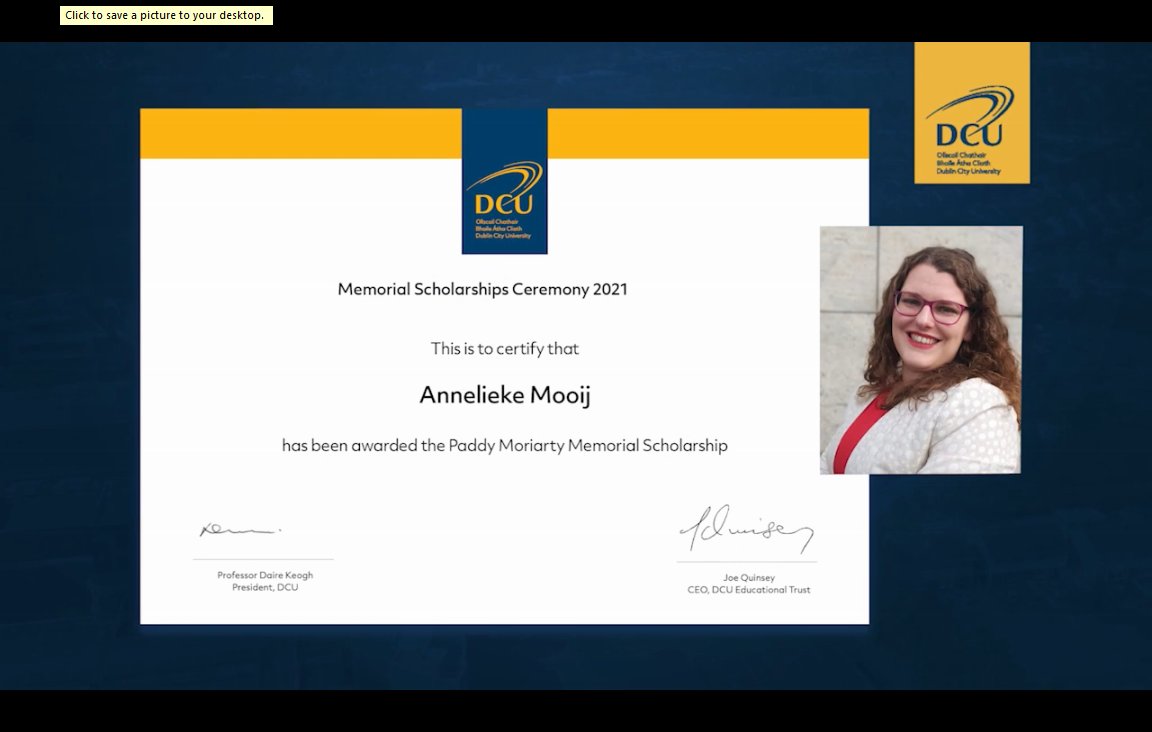Click the text 'This is to certify that'
The width and height of the screenshot is (1152, 732).
(505, 349)
